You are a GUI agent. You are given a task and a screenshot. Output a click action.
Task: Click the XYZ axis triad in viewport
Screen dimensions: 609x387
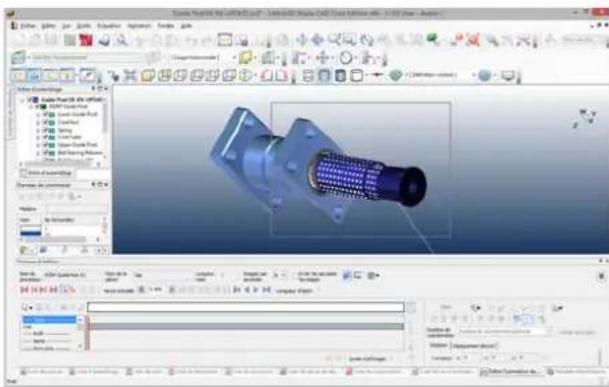(x=585, y=118)
